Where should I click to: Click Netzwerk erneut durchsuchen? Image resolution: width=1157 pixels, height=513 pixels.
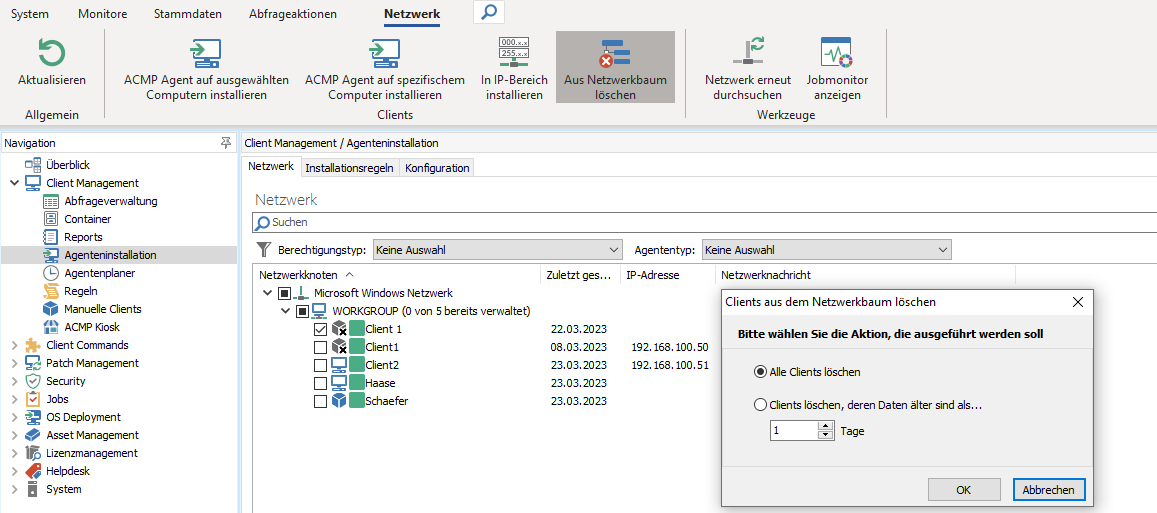[747, 70]
